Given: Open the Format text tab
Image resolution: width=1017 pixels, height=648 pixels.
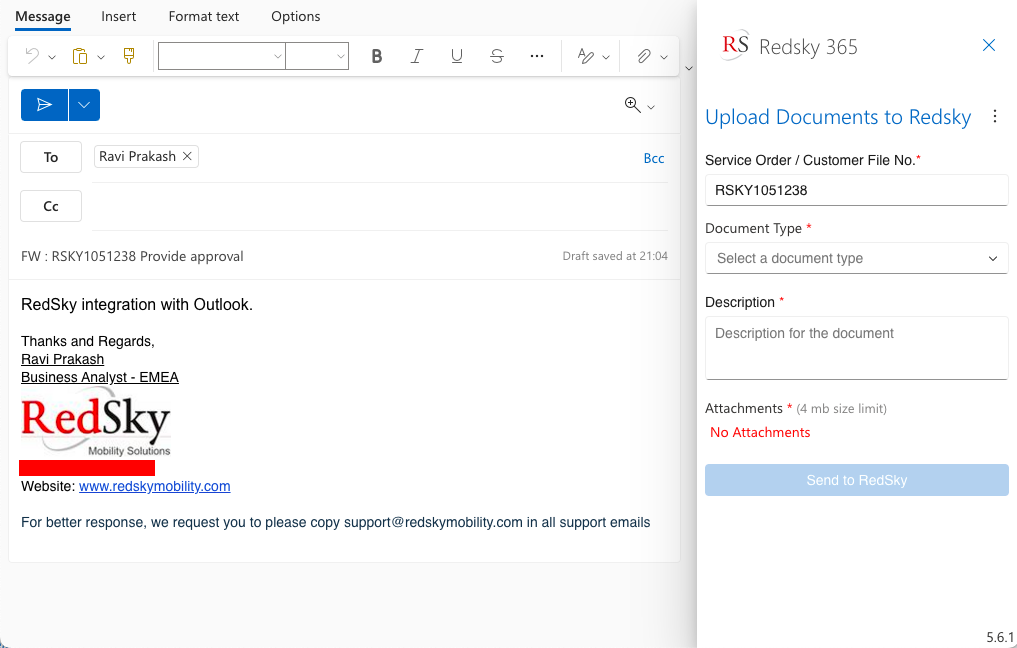Looking at the screenshot, I should point(204,16).
